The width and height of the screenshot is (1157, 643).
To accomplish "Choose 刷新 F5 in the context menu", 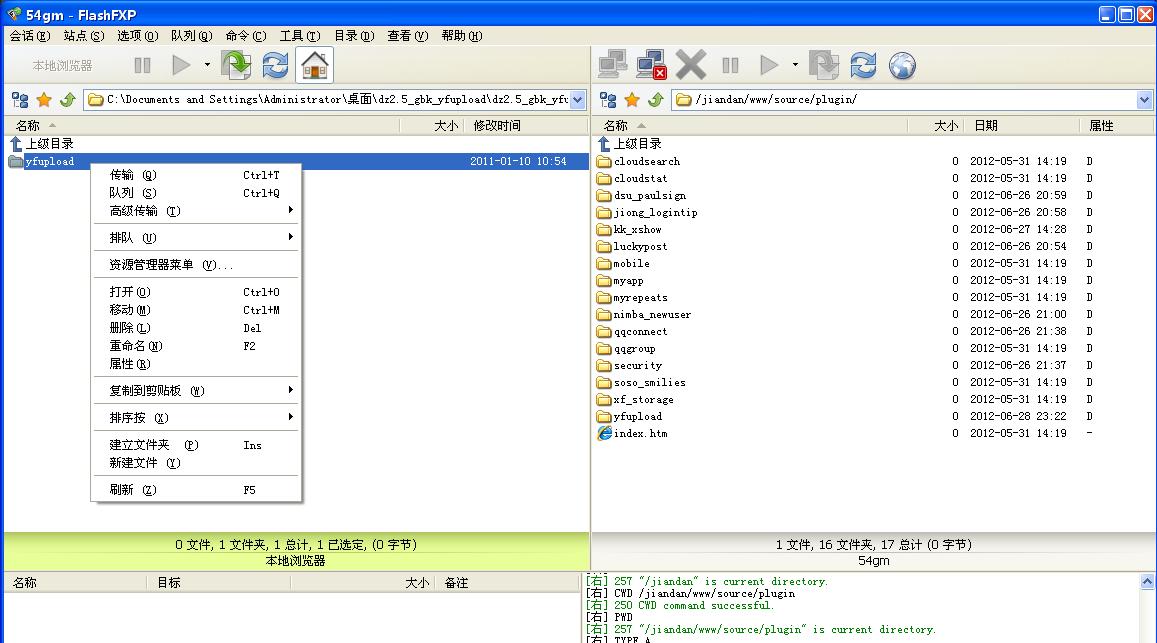I will click(x=196, y=490).
